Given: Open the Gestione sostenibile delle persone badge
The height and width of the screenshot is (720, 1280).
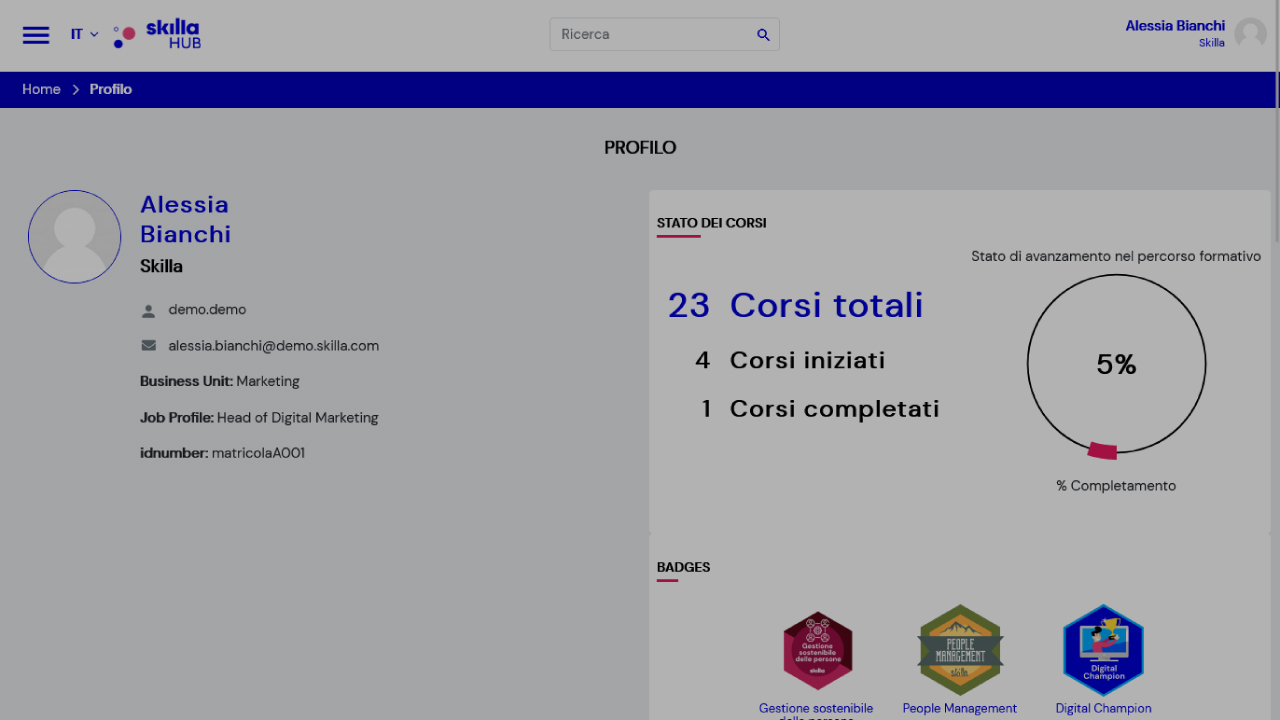Looking at the screenshot, I should pyautogui.click(x=817, y=651).
